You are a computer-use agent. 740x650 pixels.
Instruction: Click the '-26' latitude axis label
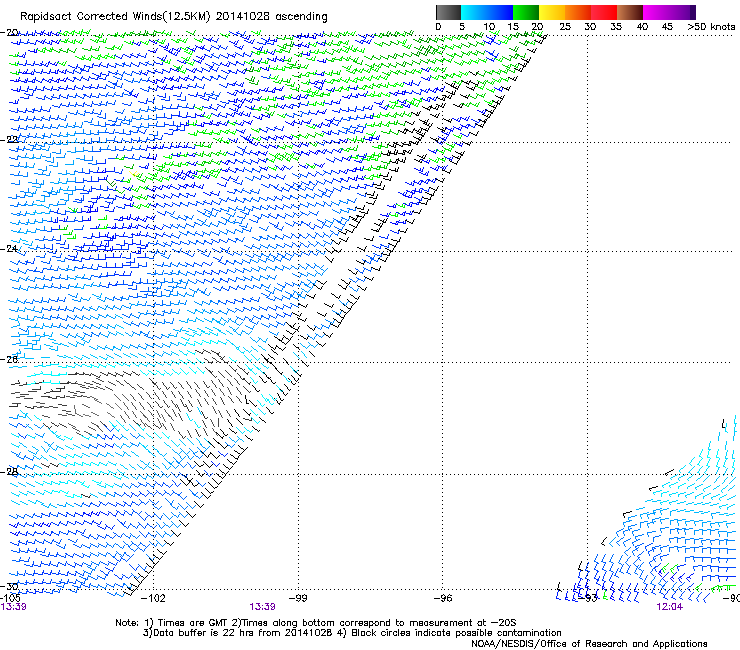point(9,360)
